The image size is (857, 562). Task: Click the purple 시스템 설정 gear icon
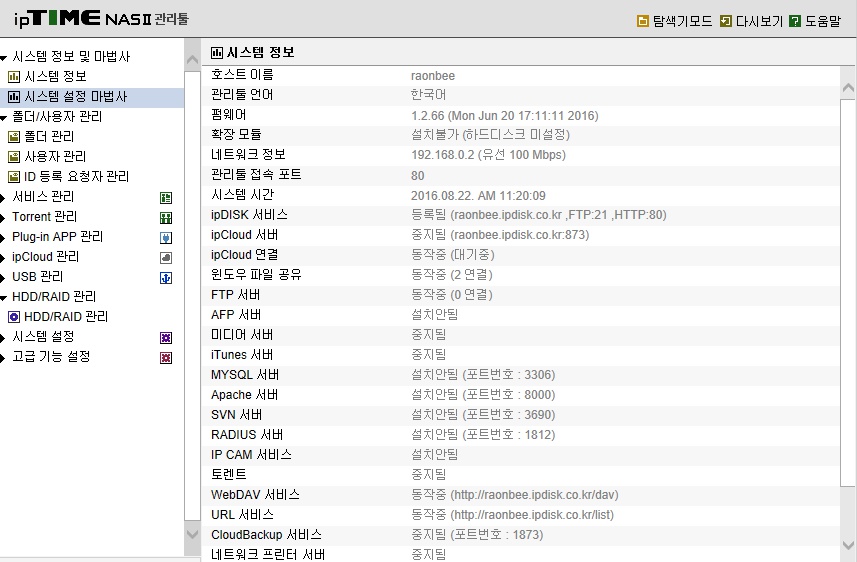pyautogui.click(x=166, y=337)
